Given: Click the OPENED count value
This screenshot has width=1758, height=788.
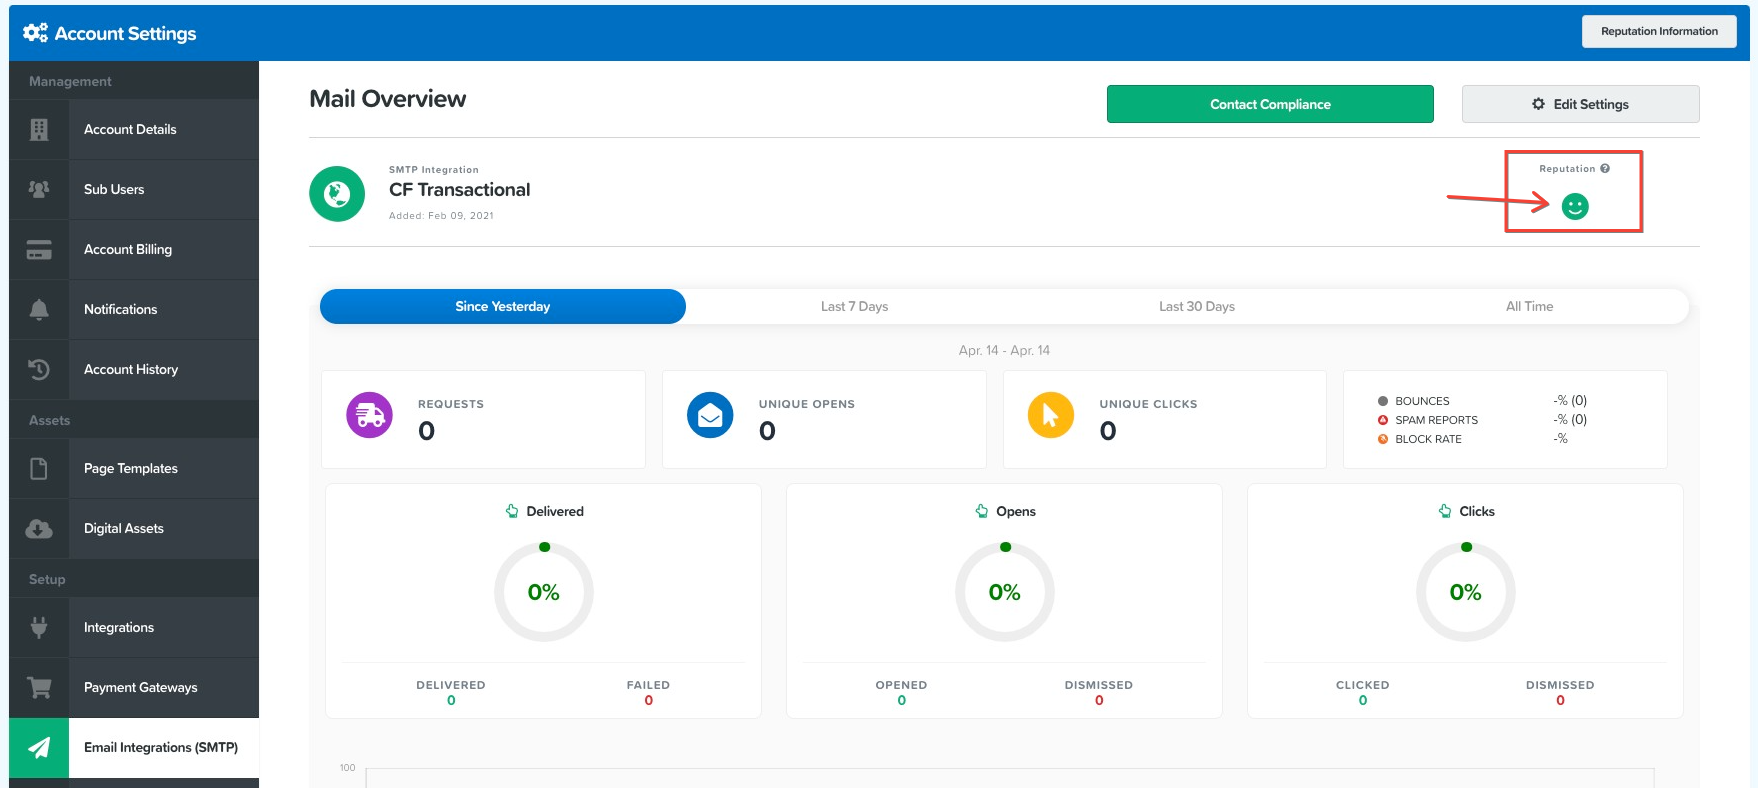Looking at the screenshot, I should pyautogui.click(x=901, y=700).
